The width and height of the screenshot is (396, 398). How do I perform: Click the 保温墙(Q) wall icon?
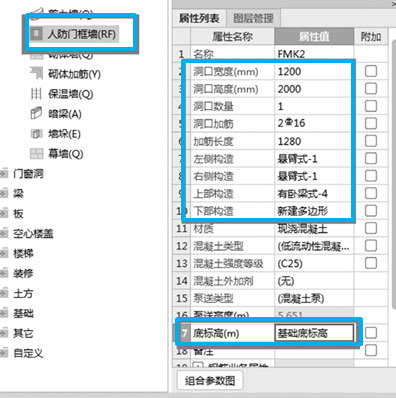click(x=36, y=94)
